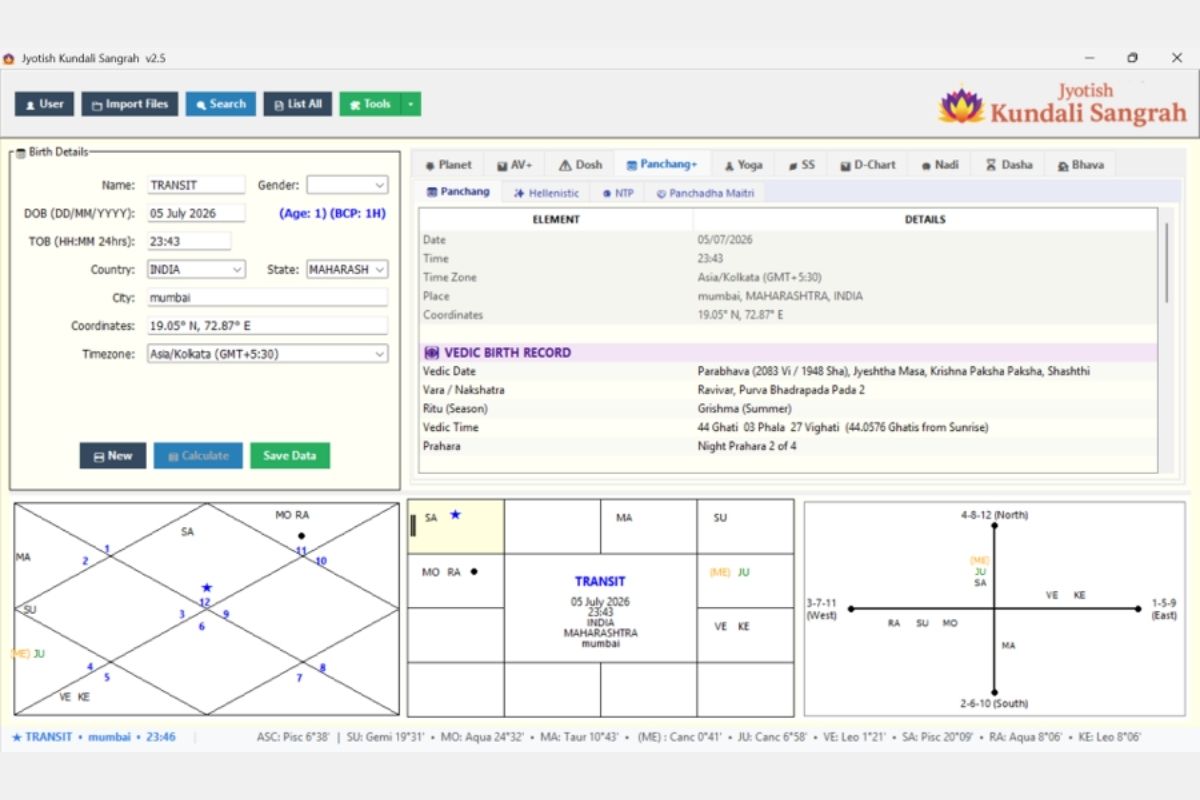Screen dimensions: 1200x800
Task: Select the Hellenistic sub-tab
Action: [x=546, y=193]
